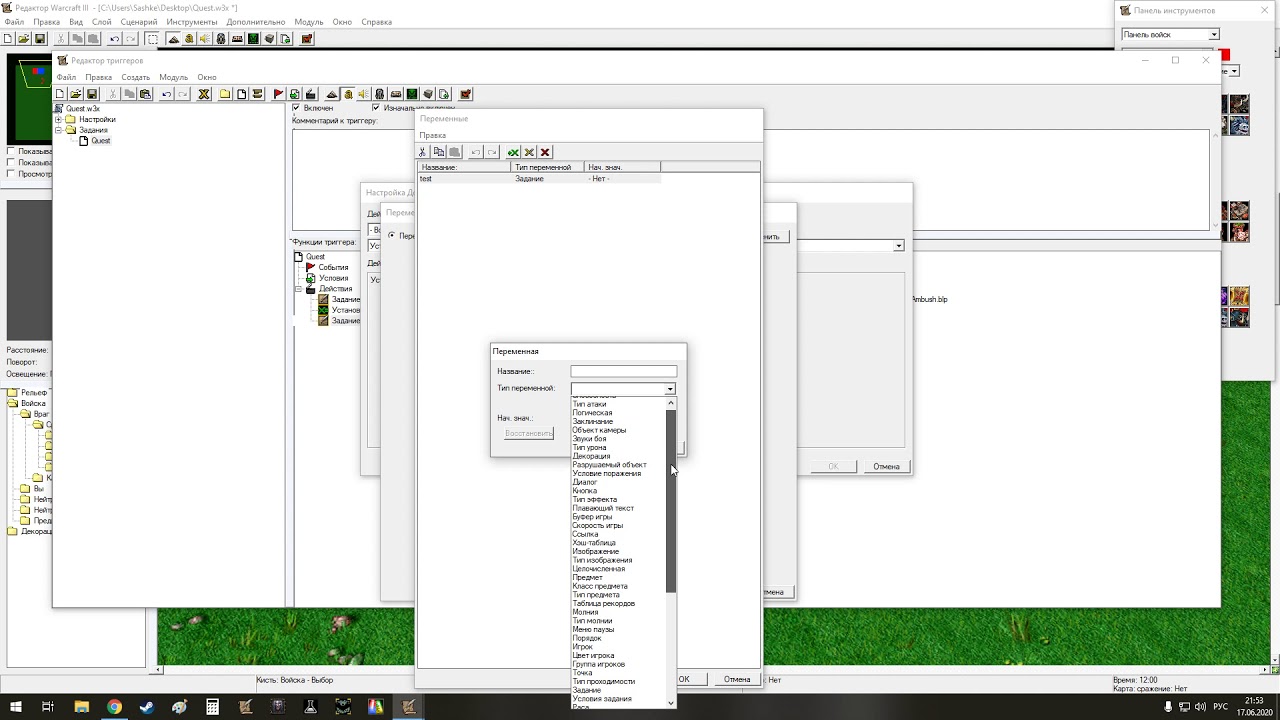Screen dimensions: 1280x720
Task: Click selection brush icon in main toolbar
Action: tap(152, 39)
